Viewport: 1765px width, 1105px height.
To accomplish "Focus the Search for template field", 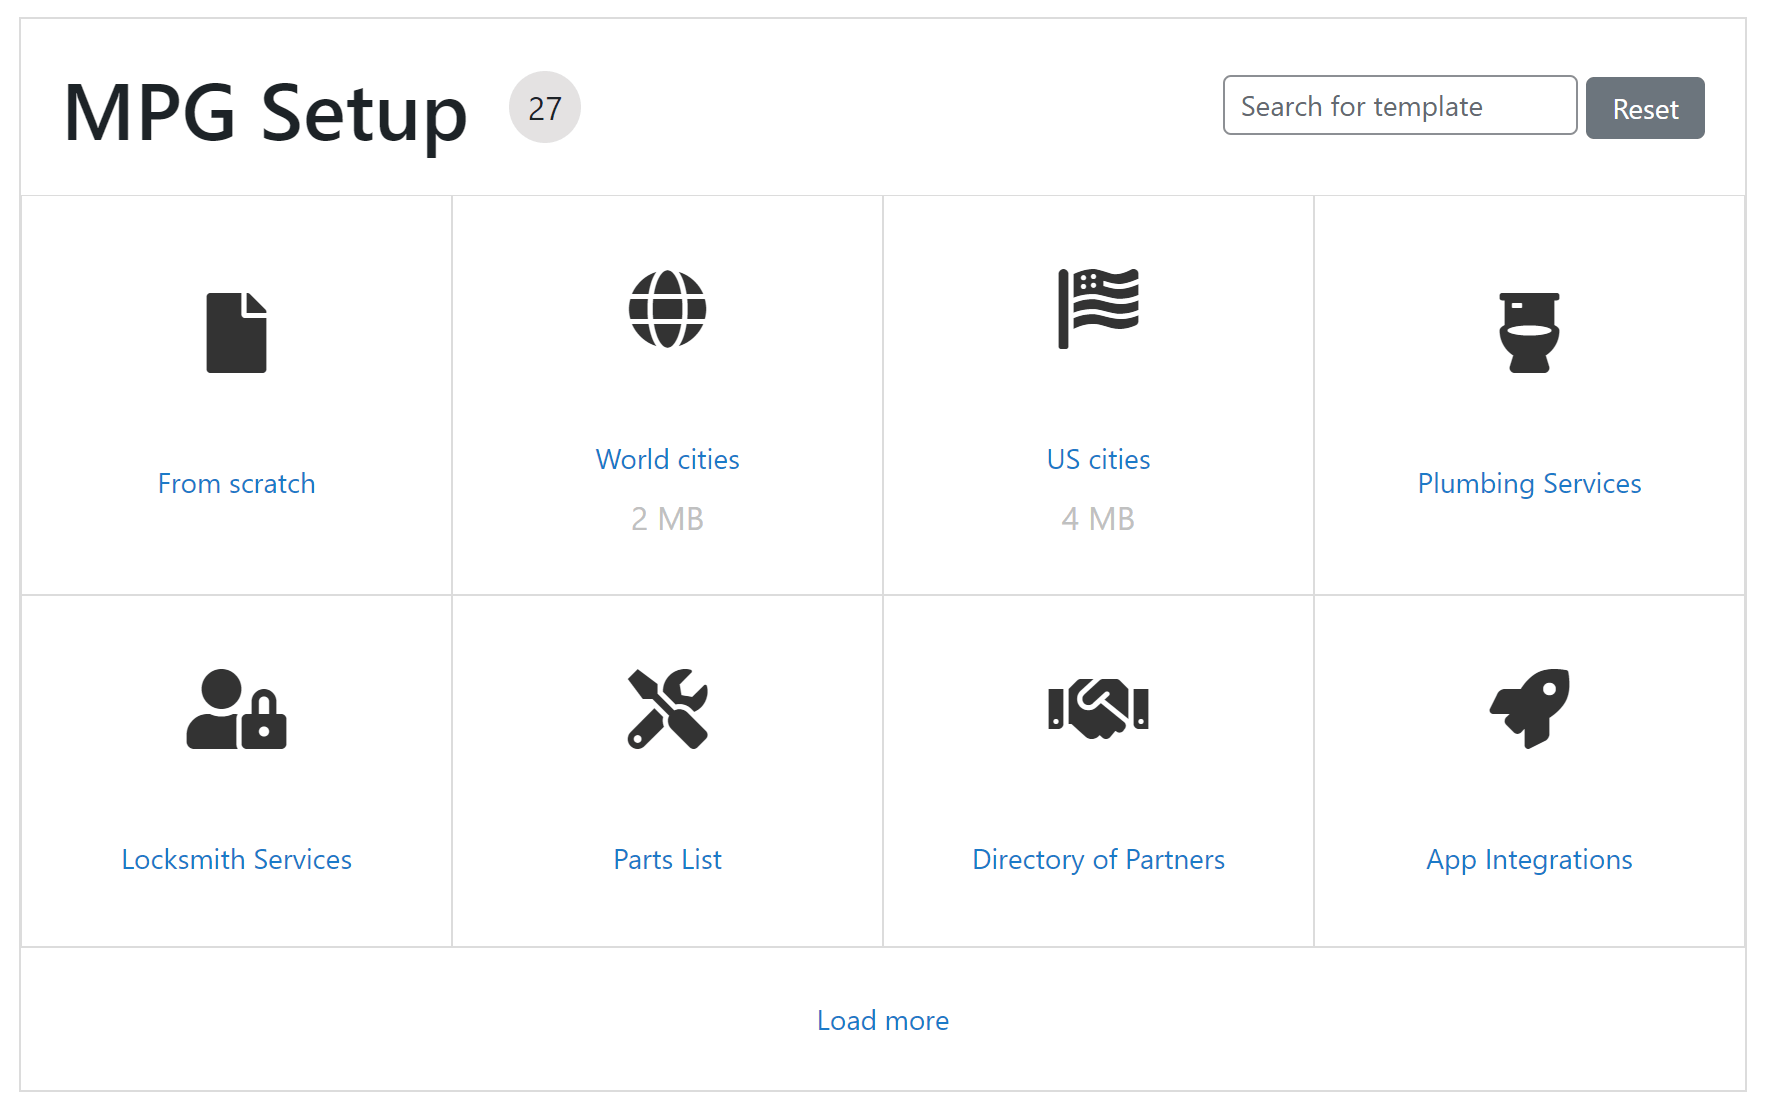I will pos(1400,105).
